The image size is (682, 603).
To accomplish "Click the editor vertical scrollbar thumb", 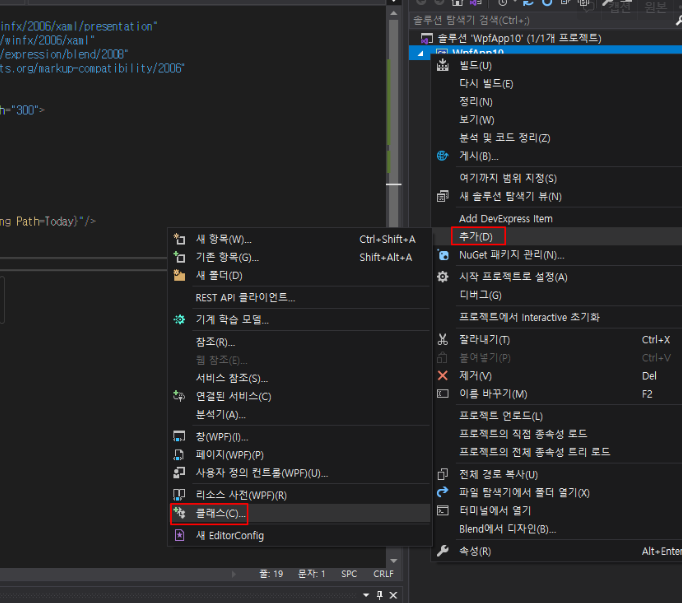I will pos(394,122).
